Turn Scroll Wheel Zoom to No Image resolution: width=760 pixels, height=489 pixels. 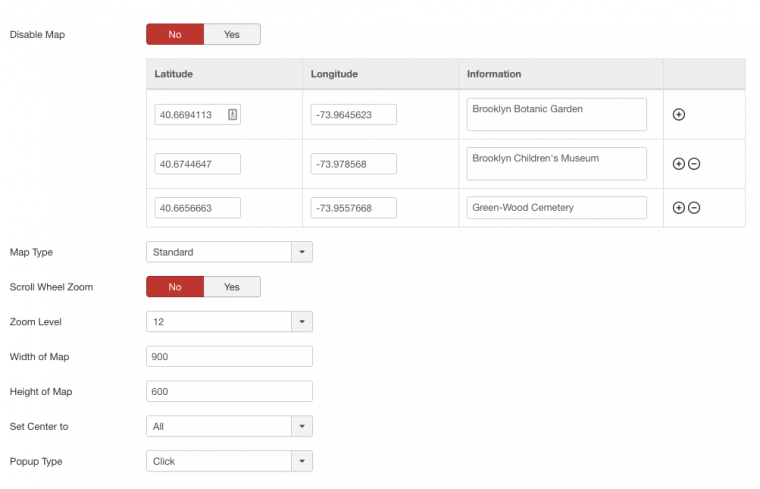coord(175,287)
